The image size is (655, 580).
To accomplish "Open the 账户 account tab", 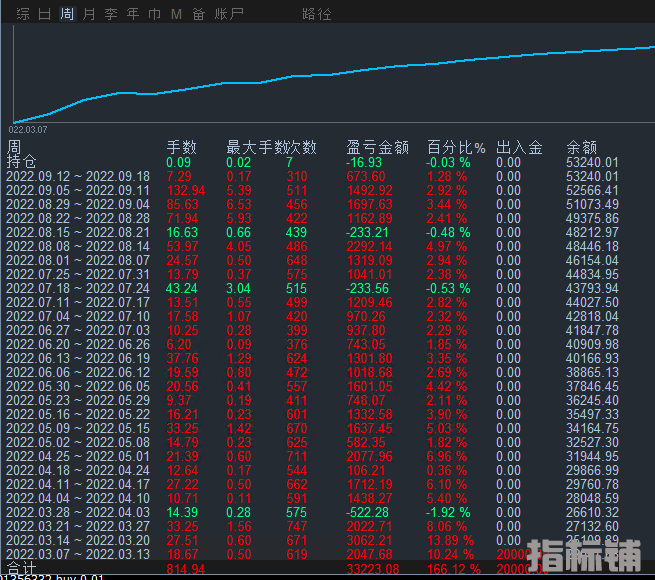I will point(230,14).
